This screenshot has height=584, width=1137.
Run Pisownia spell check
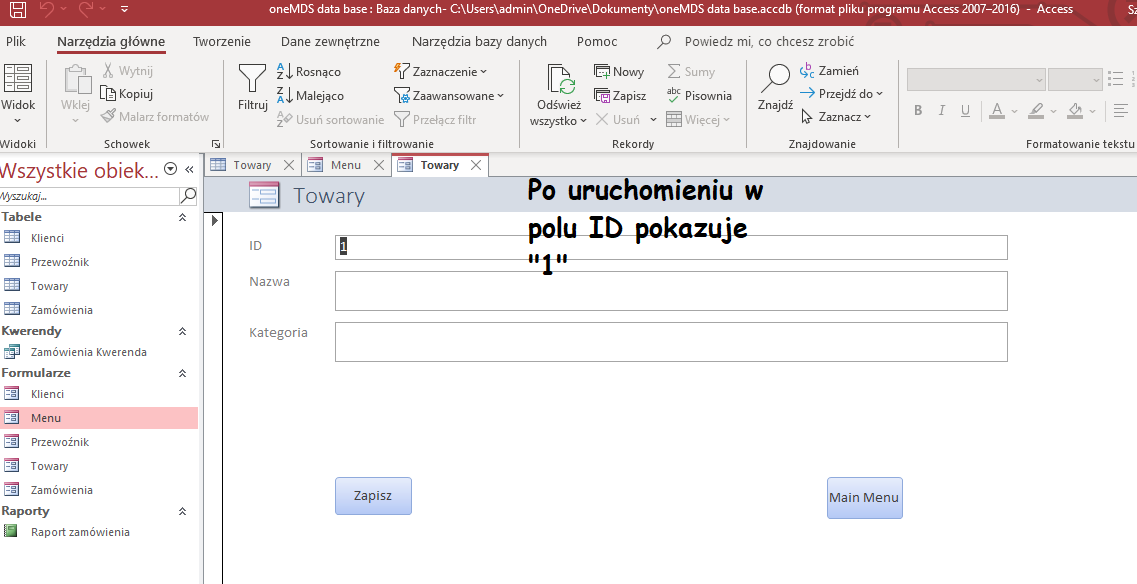click(x=699, y=96)
